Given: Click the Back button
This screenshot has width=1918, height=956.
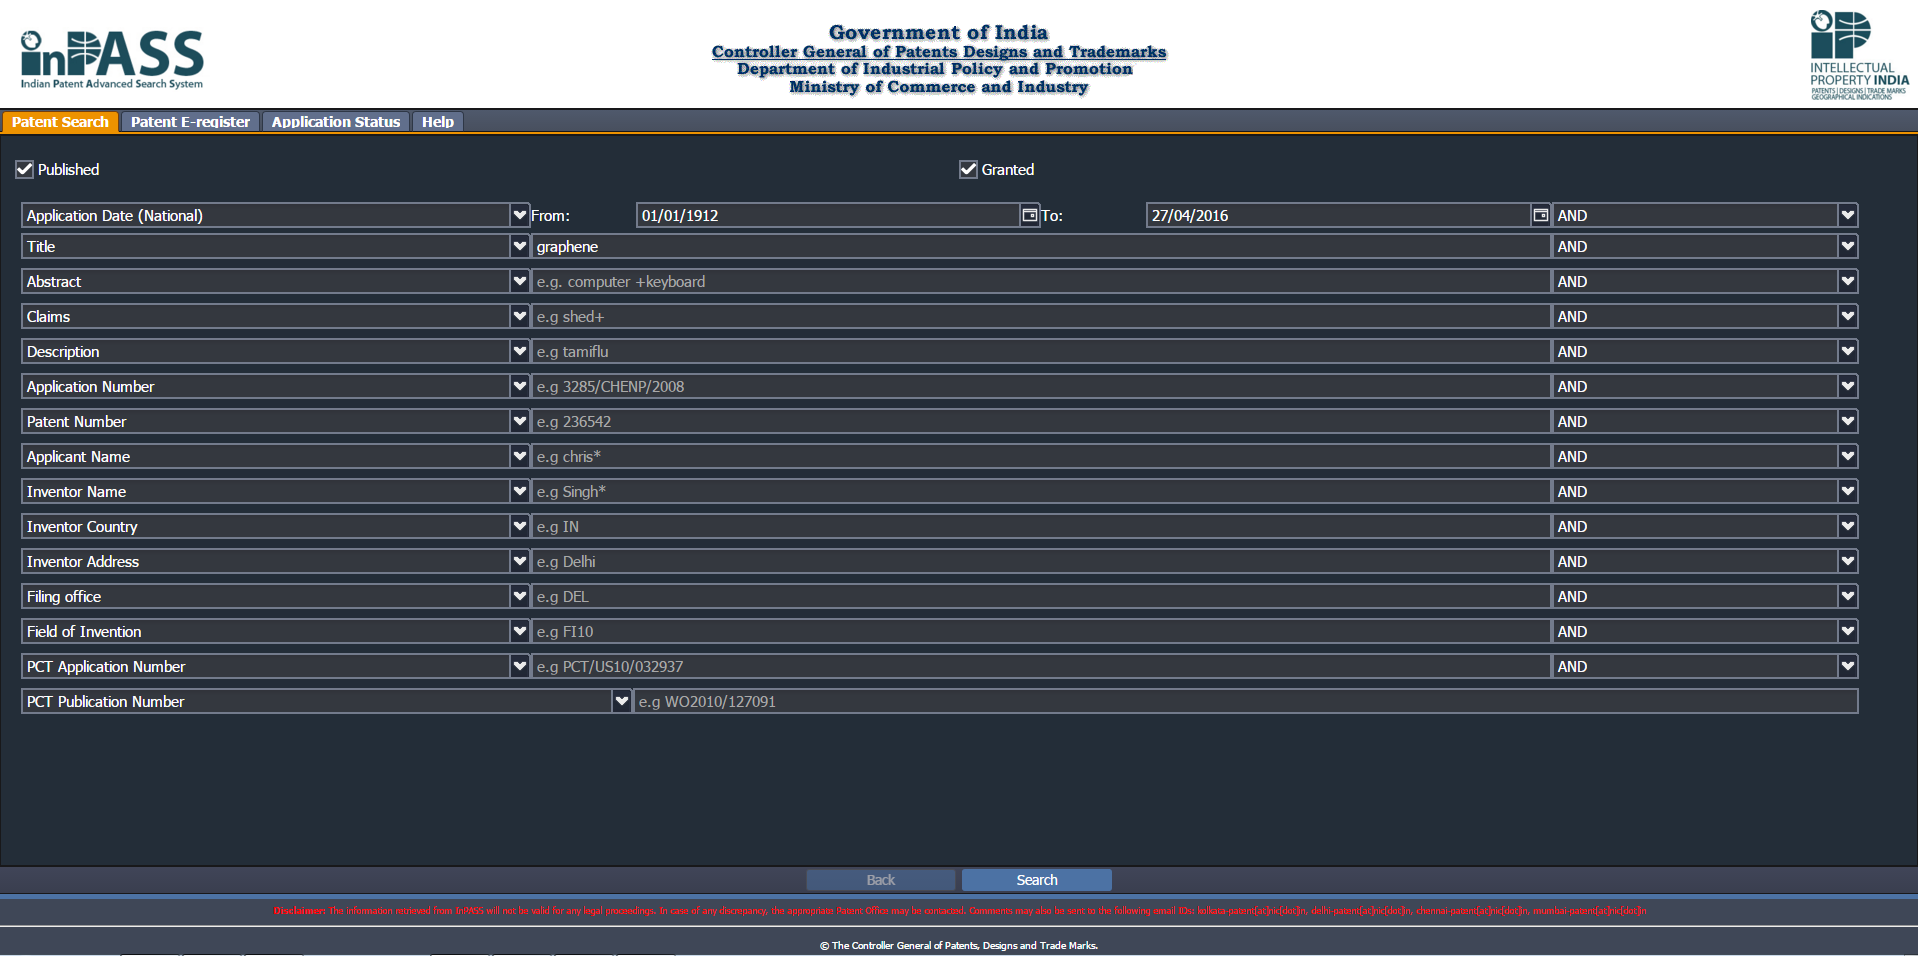Looking at the screenshot, I should coord(880,880).
